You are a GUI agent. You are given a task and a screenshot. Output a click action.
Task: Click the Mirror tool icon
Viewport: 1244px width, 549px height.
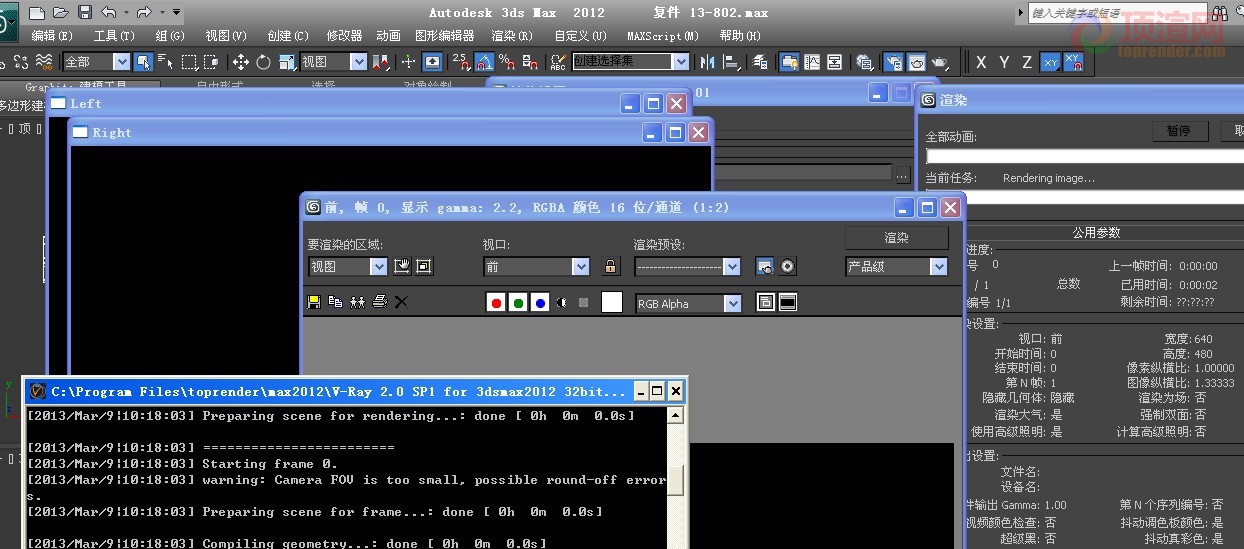click(708, 61)
